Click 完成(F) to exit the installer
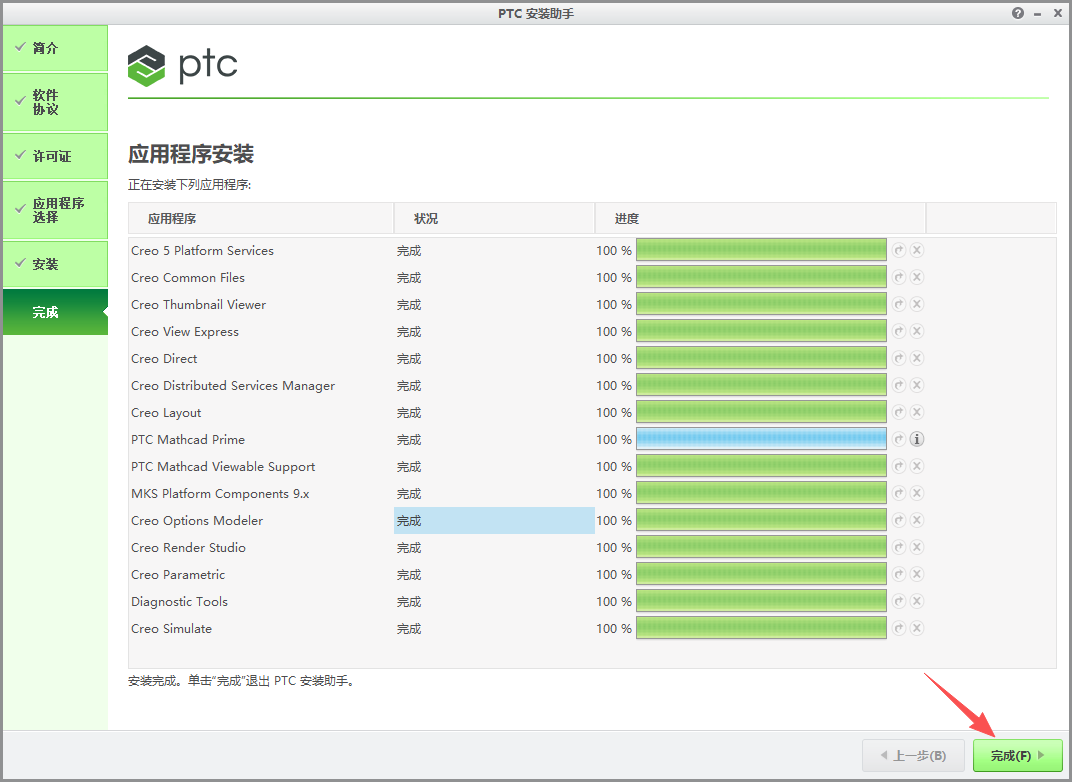 [x=1016, y=756]
